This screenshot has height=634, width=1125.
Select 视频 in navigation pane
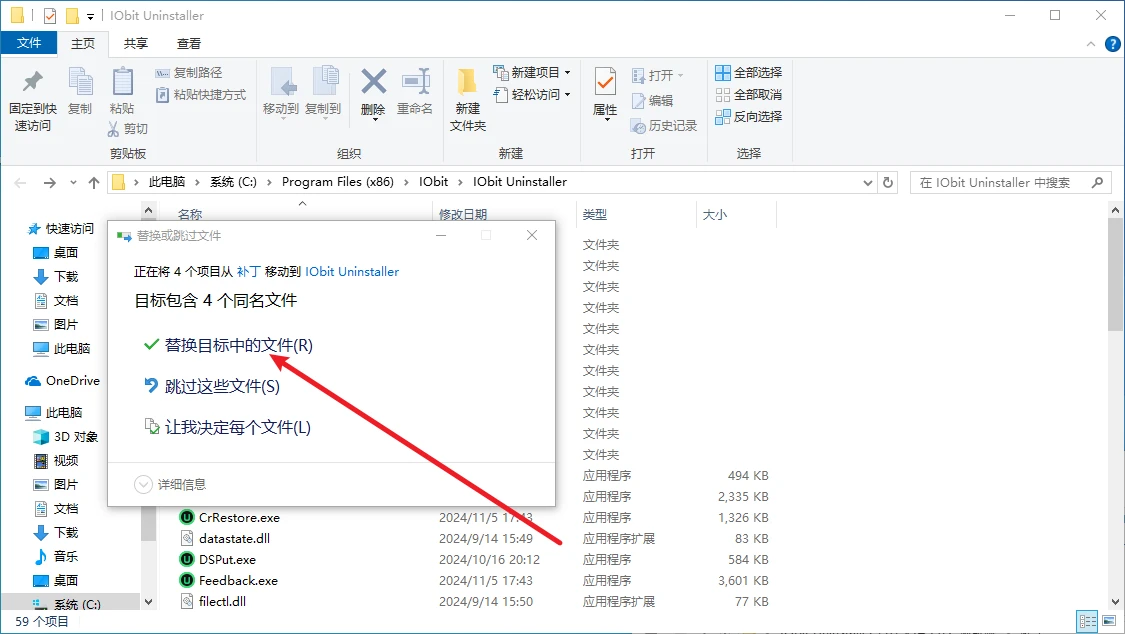click(x=56, y=460)
